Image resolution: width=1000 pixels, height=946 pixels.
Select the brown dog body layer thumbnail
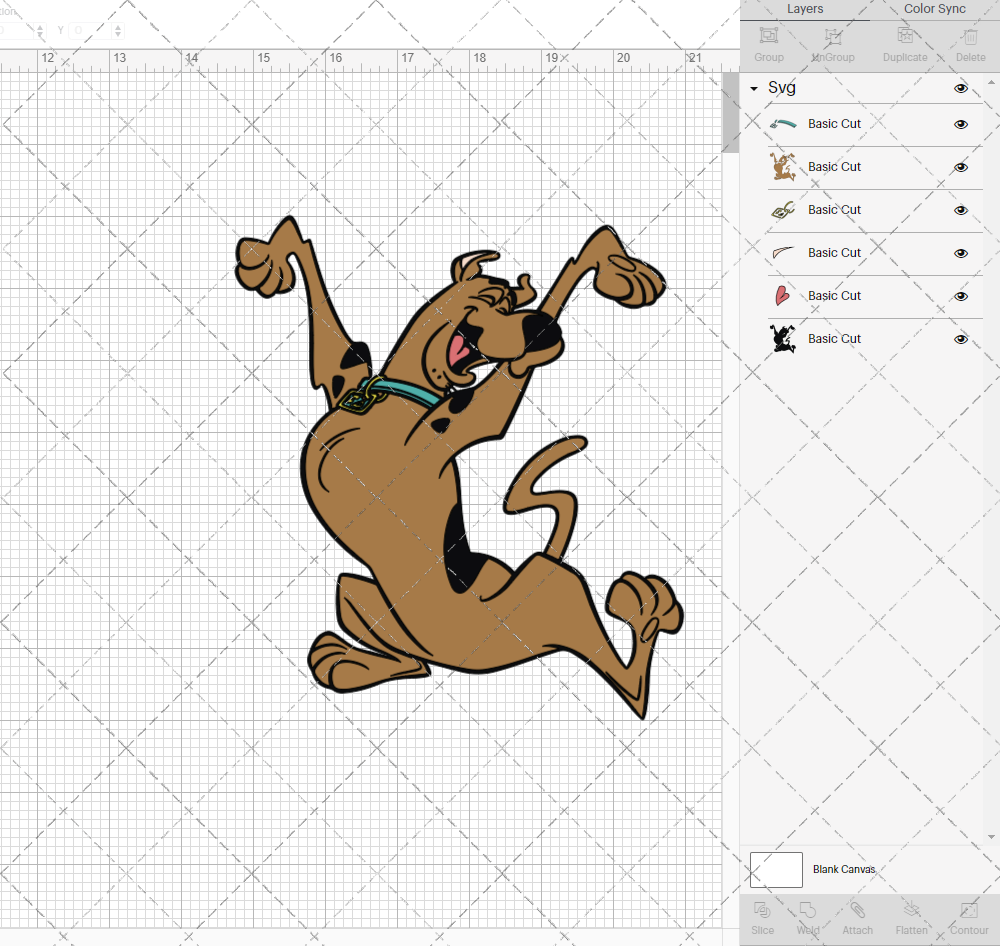783,166
